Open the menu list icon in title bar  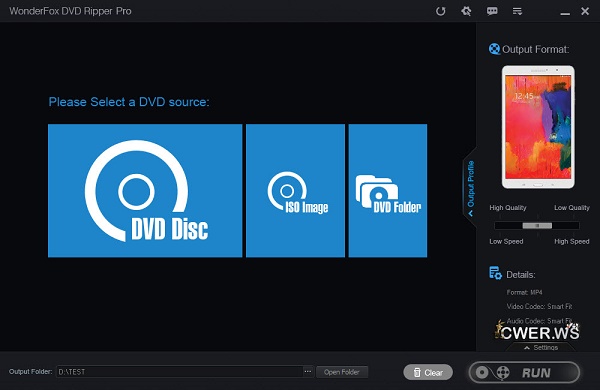(x=517, y=11)
